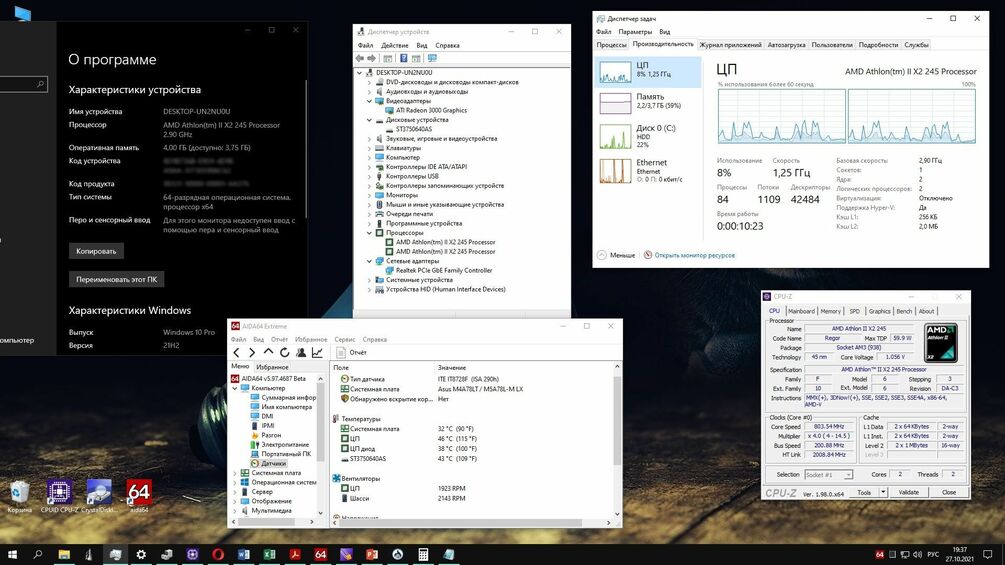Open the aida64 desktop shortcut

[139, 496]
